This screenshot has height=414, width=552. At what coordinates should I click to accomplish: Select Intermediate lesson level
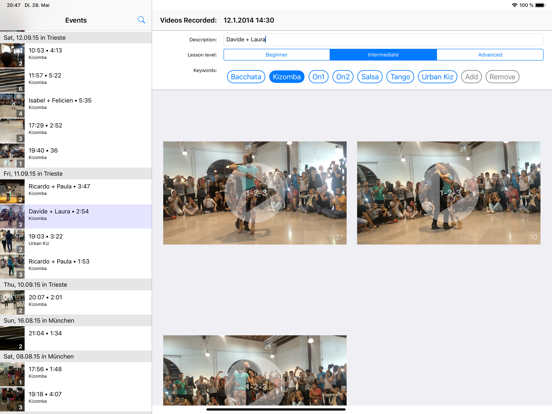coord(383,55)
